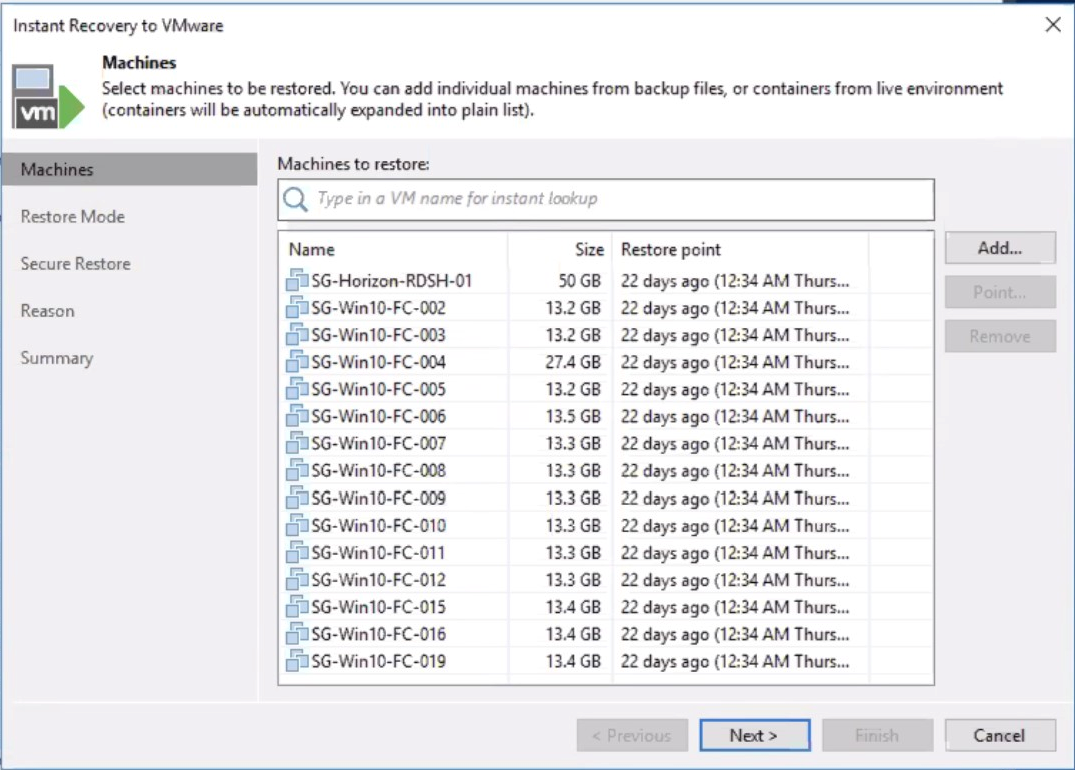This screenshot has height=770, width=1075.
Task: Select the SG-Win10-FC-008 machine name
Action: [x=378, y=471]
